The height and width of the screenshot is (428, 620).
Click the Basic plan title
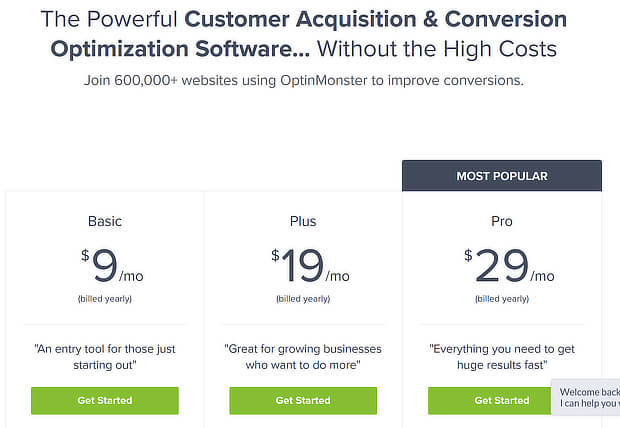[x=105, y=221]
